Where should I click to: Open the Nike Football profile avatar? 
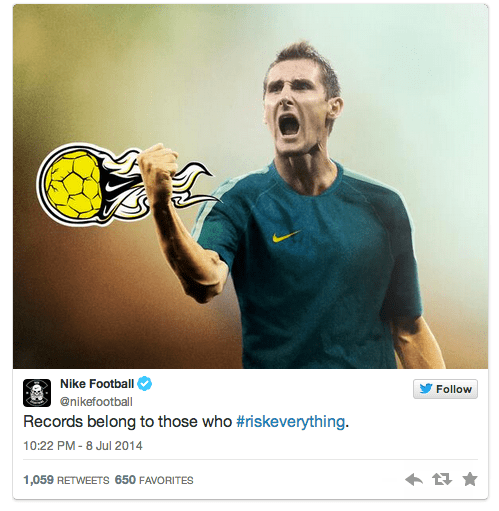click(x=37, y=393)
